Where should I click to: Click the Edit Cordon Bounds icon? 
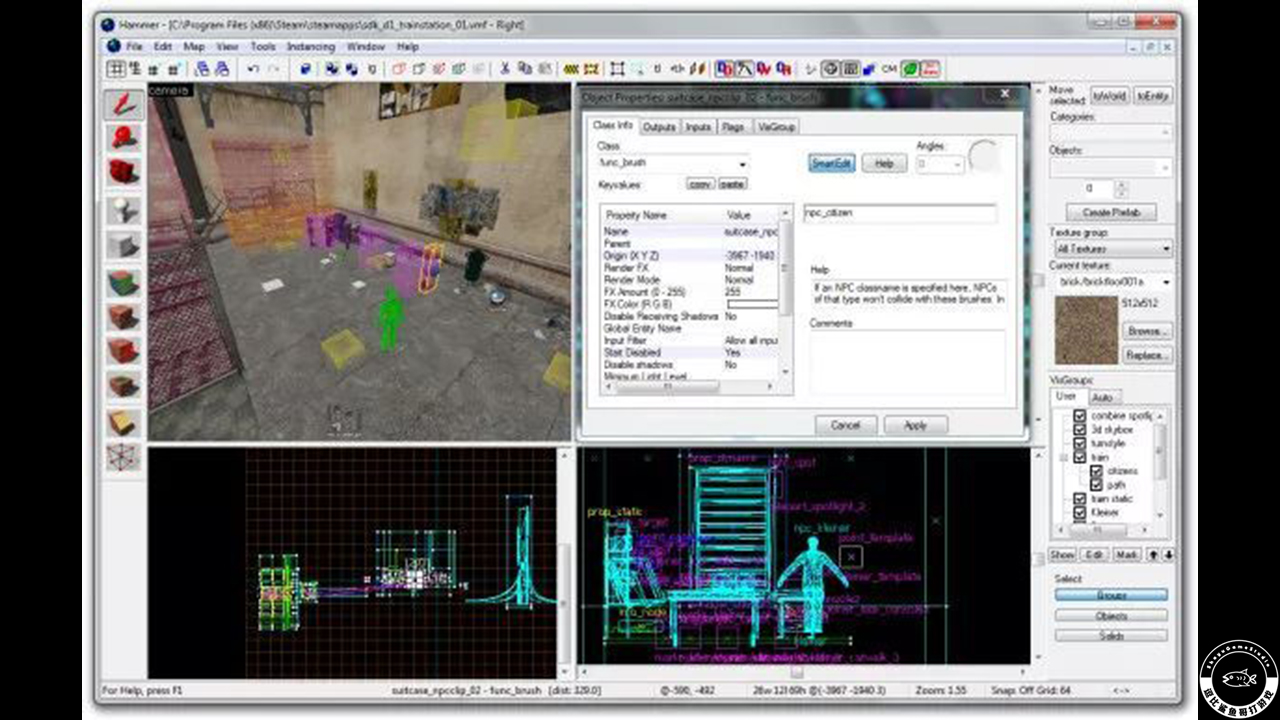[x=591, y=69]
